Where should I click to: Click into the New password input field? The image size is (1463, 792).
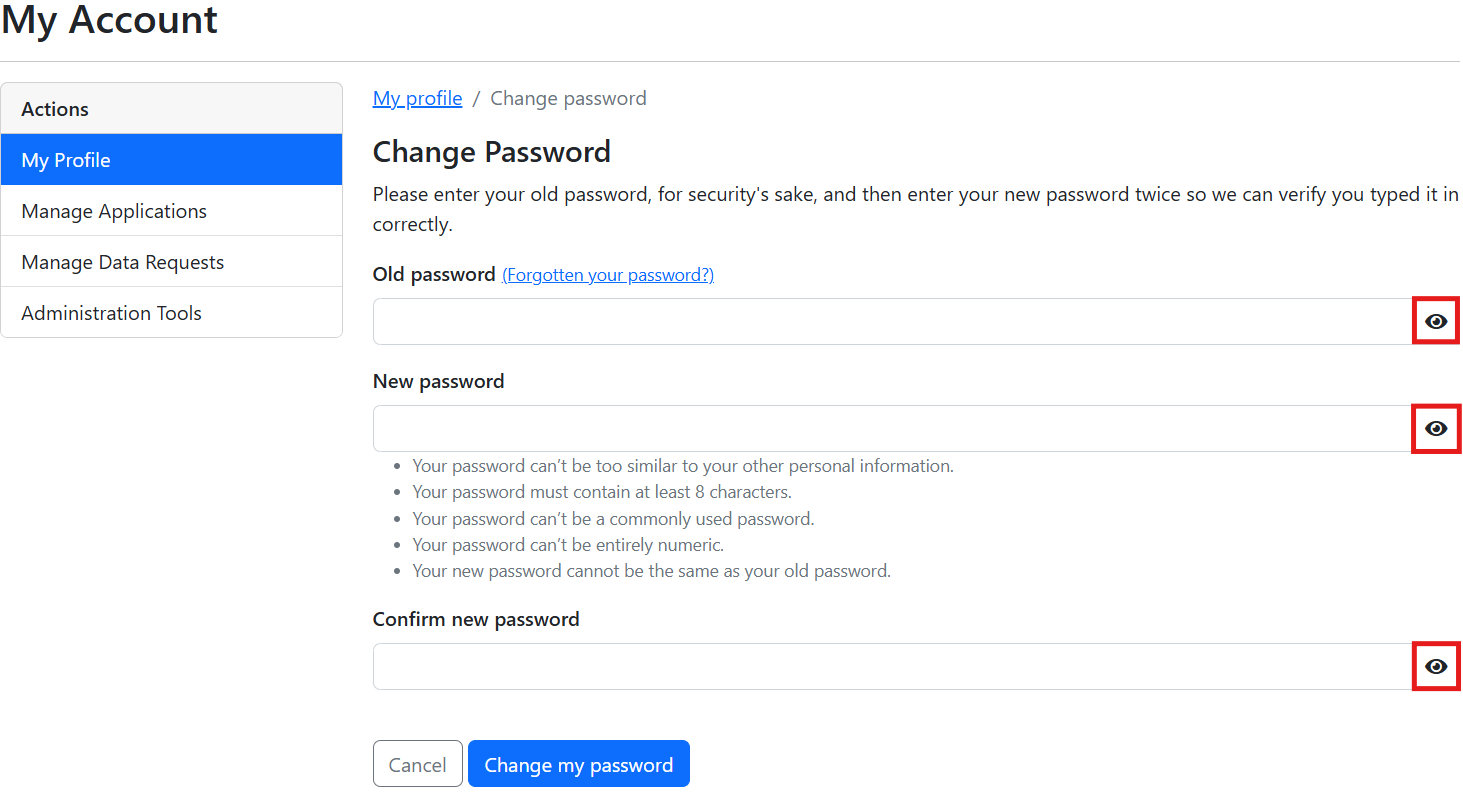tap(890, 428)
